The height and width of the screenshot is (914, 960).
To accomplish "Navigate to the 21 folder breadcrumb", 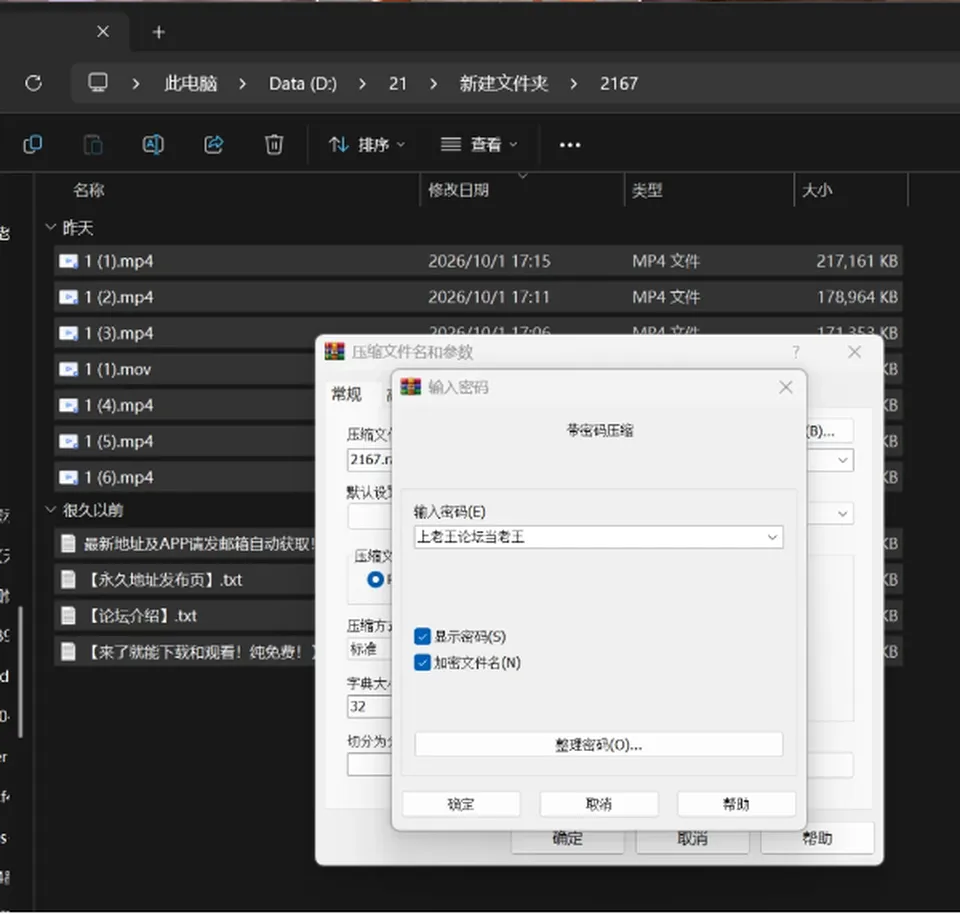I will [398, 83].
